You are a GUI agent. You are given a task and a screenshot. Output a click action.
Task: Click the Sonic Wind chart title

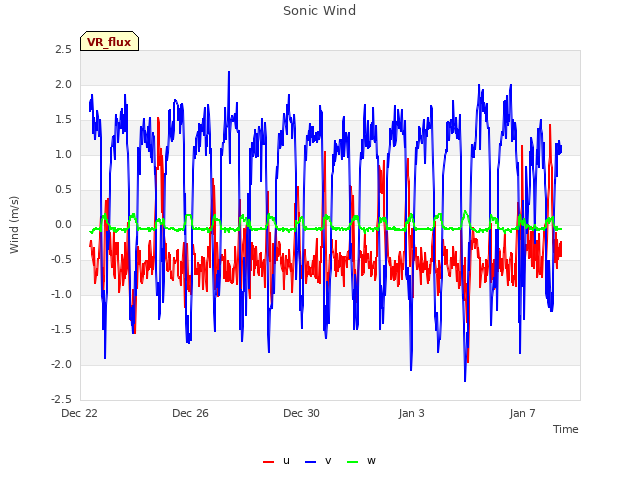pos(320,11)
